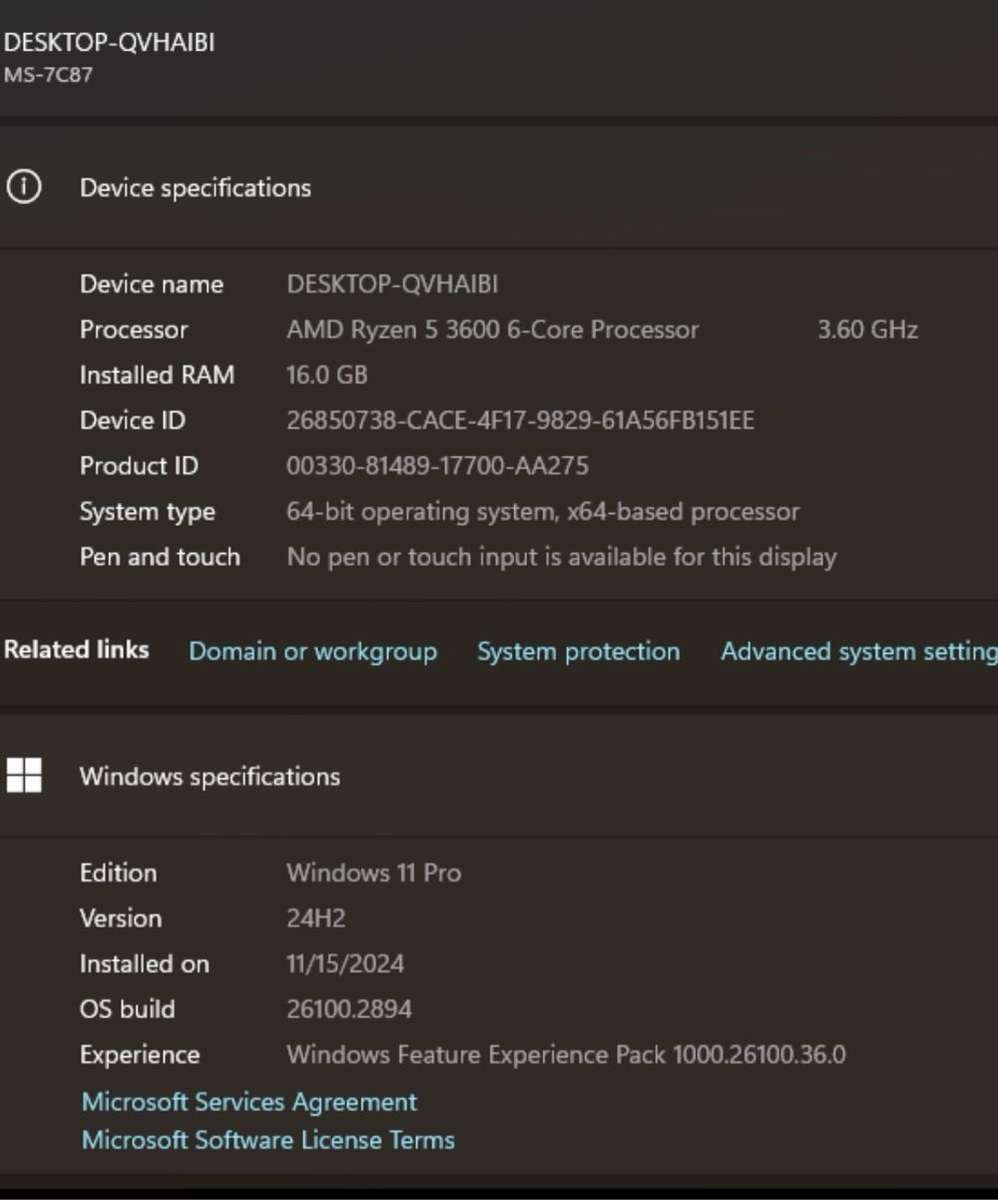Click the Related links section label

point(76,649)
